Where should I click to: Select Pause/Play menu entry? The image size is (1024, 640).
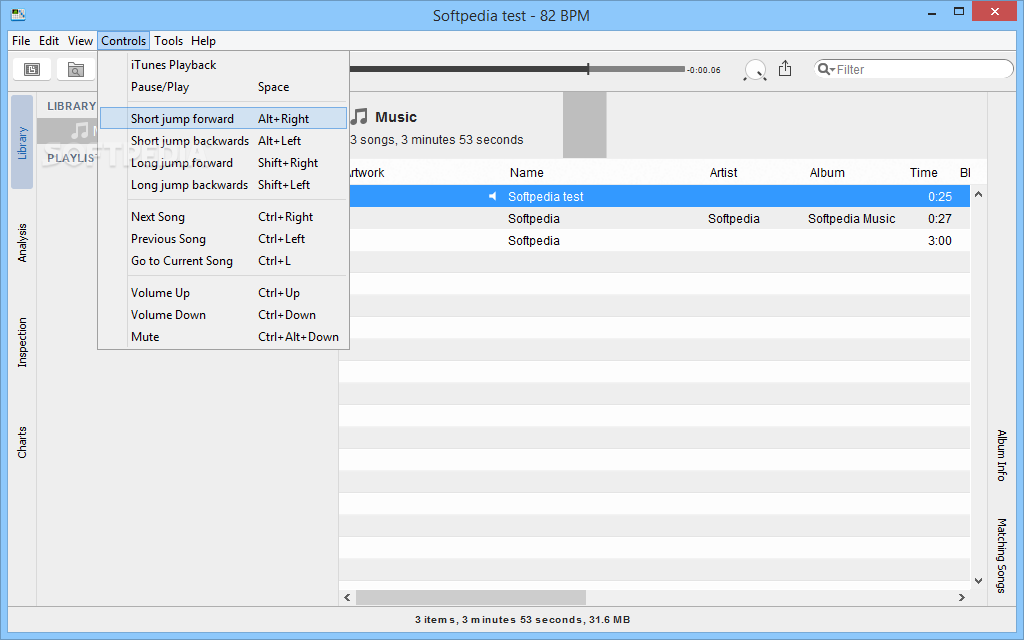pyautogui.click(x=223, y=87)
